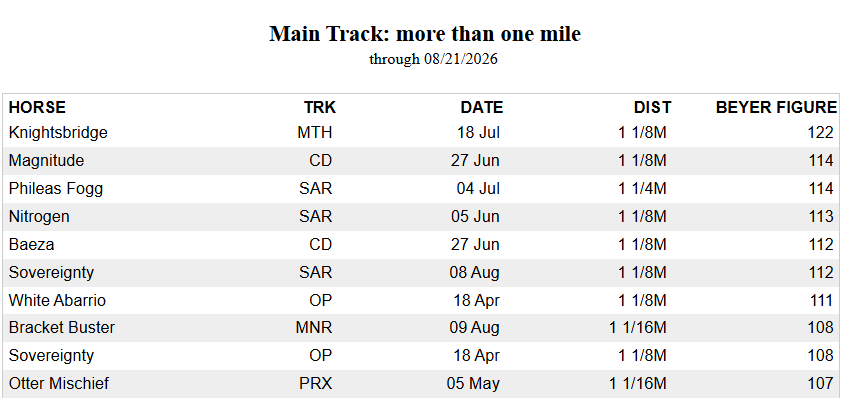Viewport: 848px width, 398px height.
Task: Click the DIST column header
Action: (652, 107)
